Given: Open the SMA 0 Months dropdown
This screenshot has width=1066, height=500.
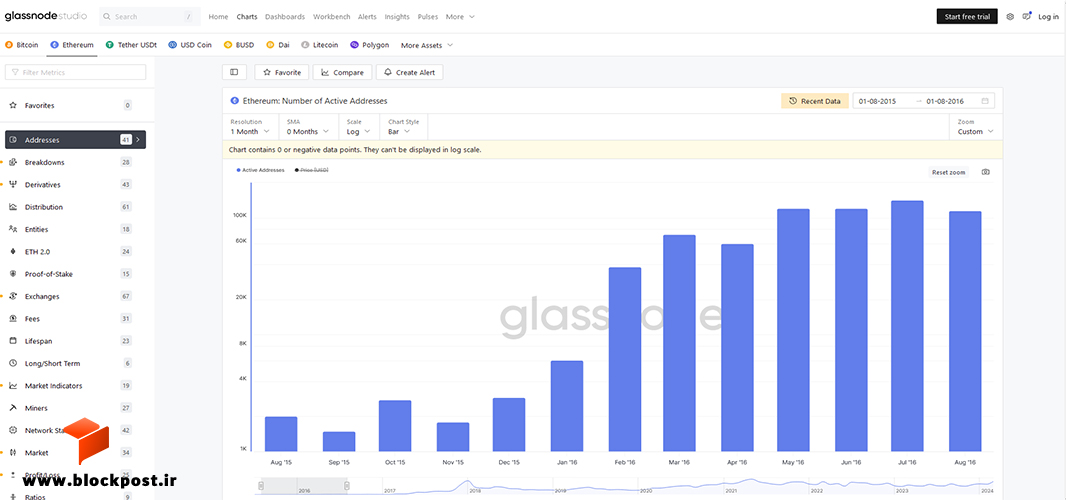Looking at the screenshot, I should [308, 127].
